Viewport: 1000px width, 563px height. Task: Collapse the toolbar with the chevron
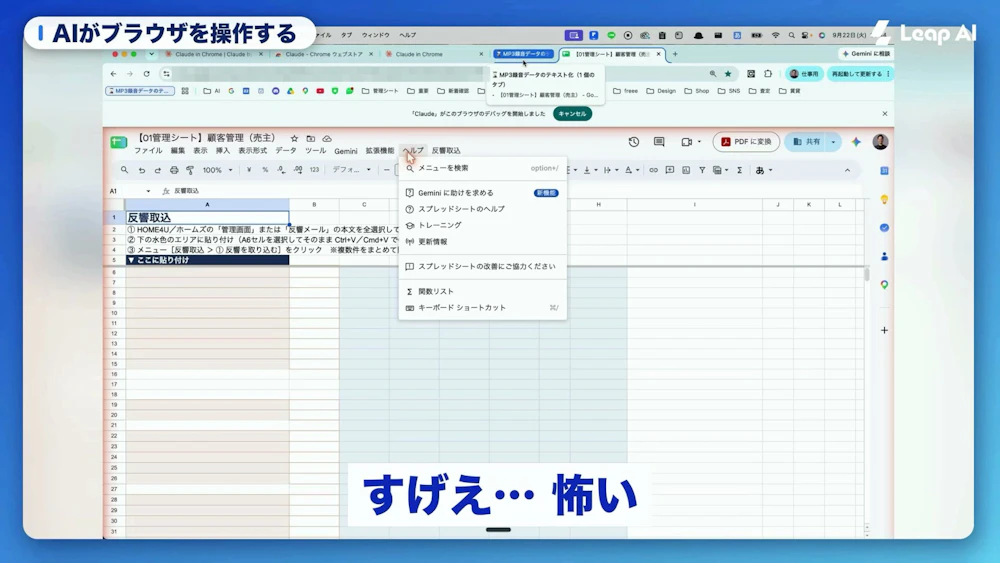(847, 170)
